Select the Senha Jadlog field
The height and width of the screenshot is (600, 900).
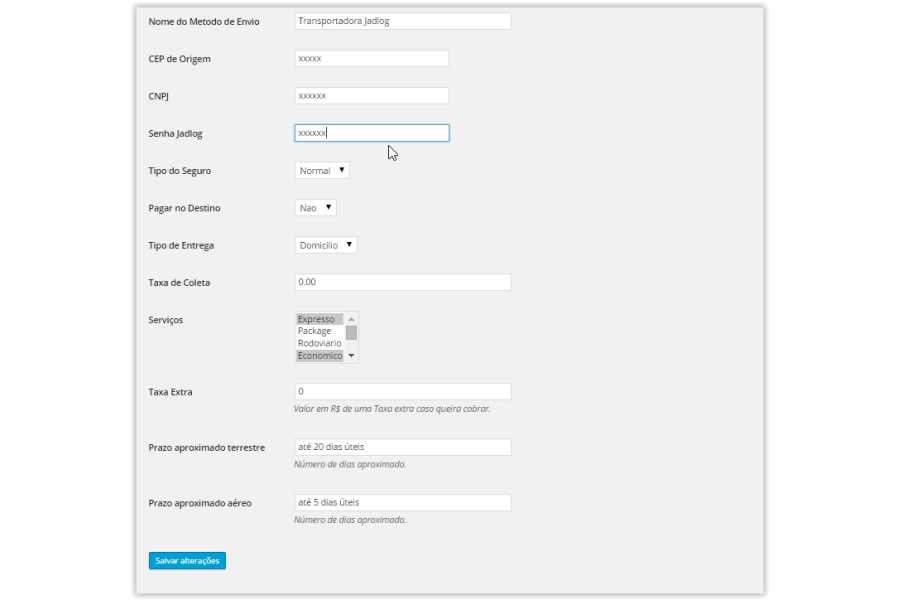[x=371, y=133]
